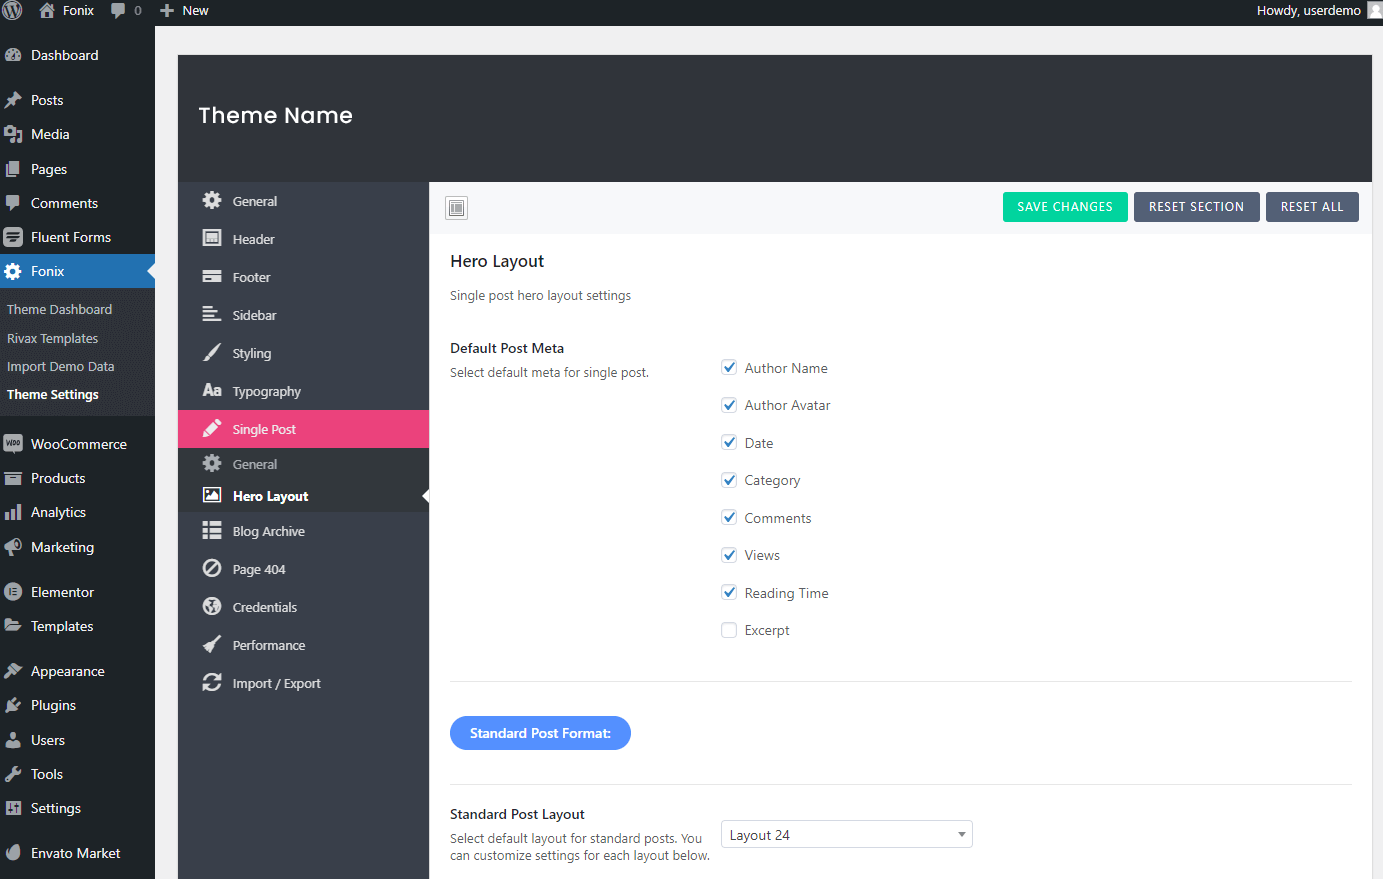This screenshot has height=879, width=1383.
Task: Expand the WooCommerce admin menu
Action: point(78,444)
